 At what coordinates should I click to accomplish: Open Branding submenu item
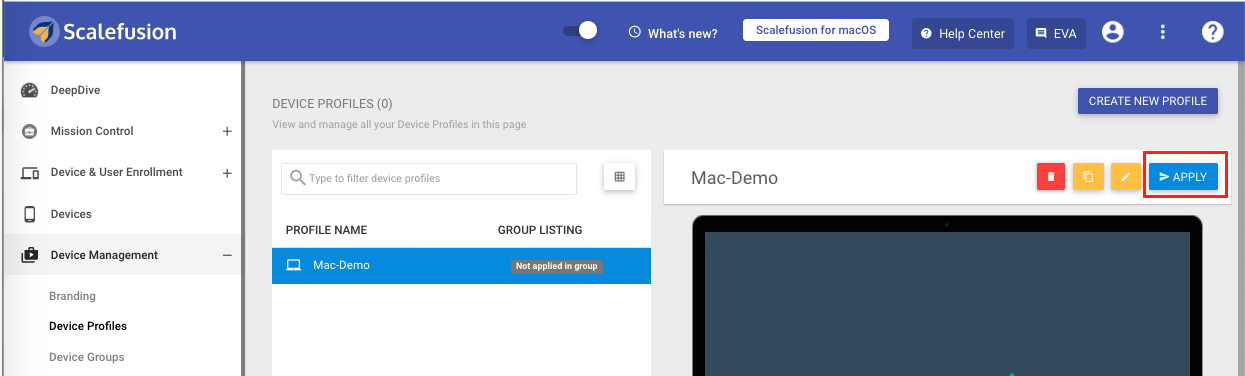(x=72, y=296)
